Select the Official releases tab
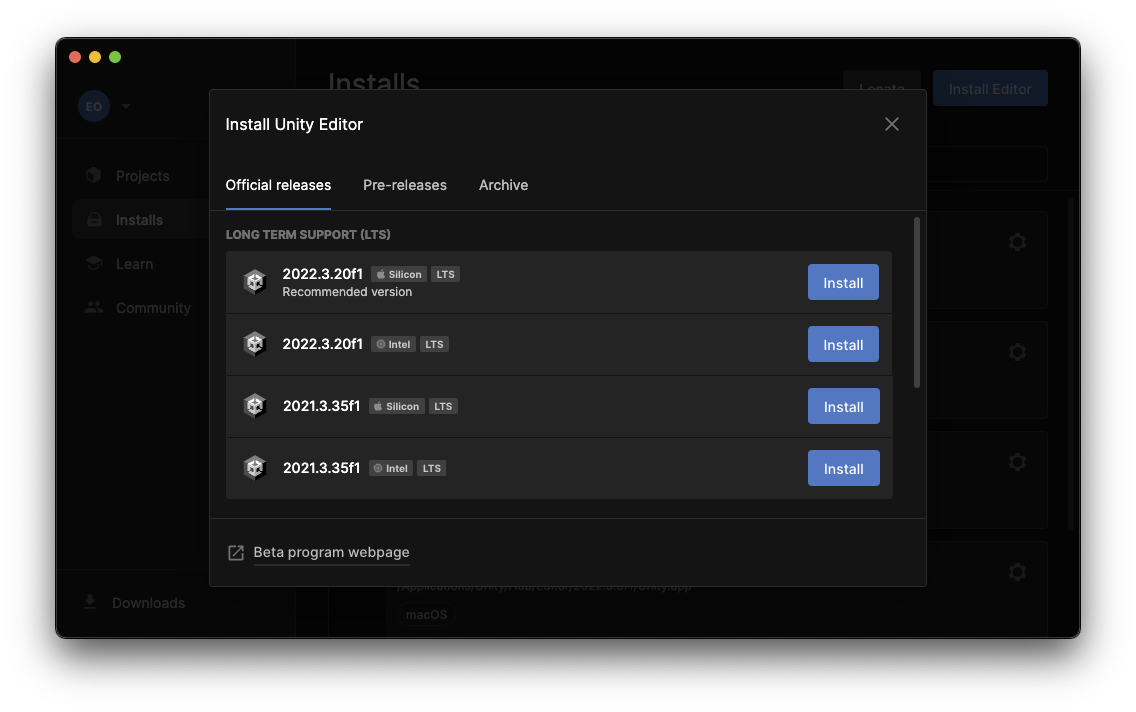Screen dimensions: 1136x712 [278, 185]
